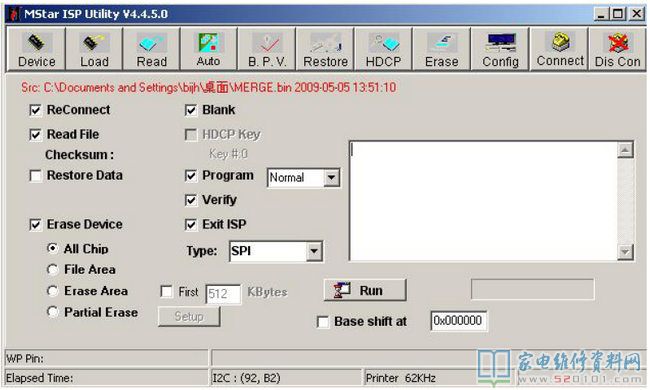Image resolution: width=650 pixels, height=390 pixels.
Task: Open the Auto programming icon
Action: tap(209, 43)
